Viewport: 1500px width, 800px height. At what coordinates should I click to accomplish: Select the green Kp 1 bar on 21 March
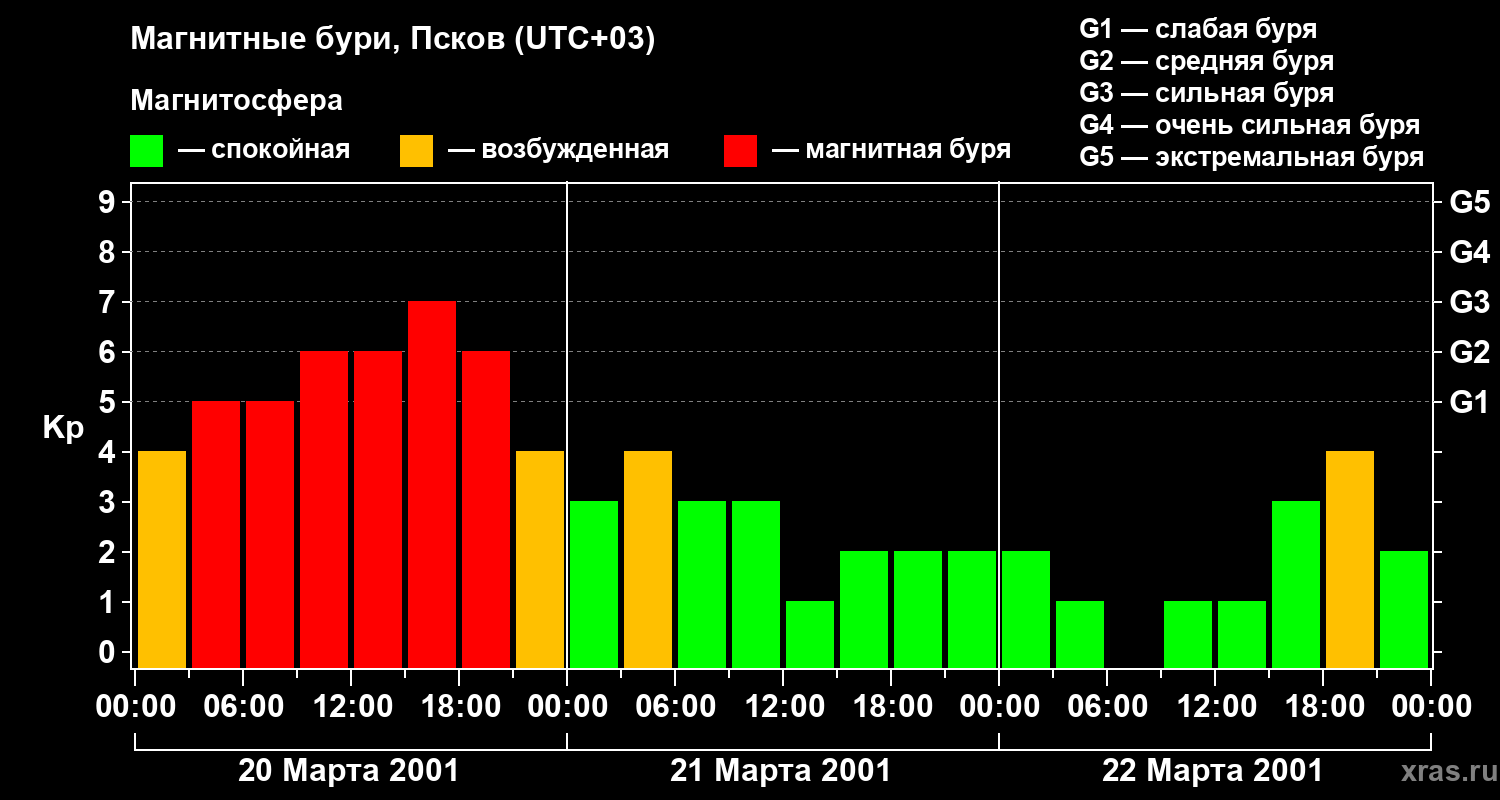(x=810, y=635)
